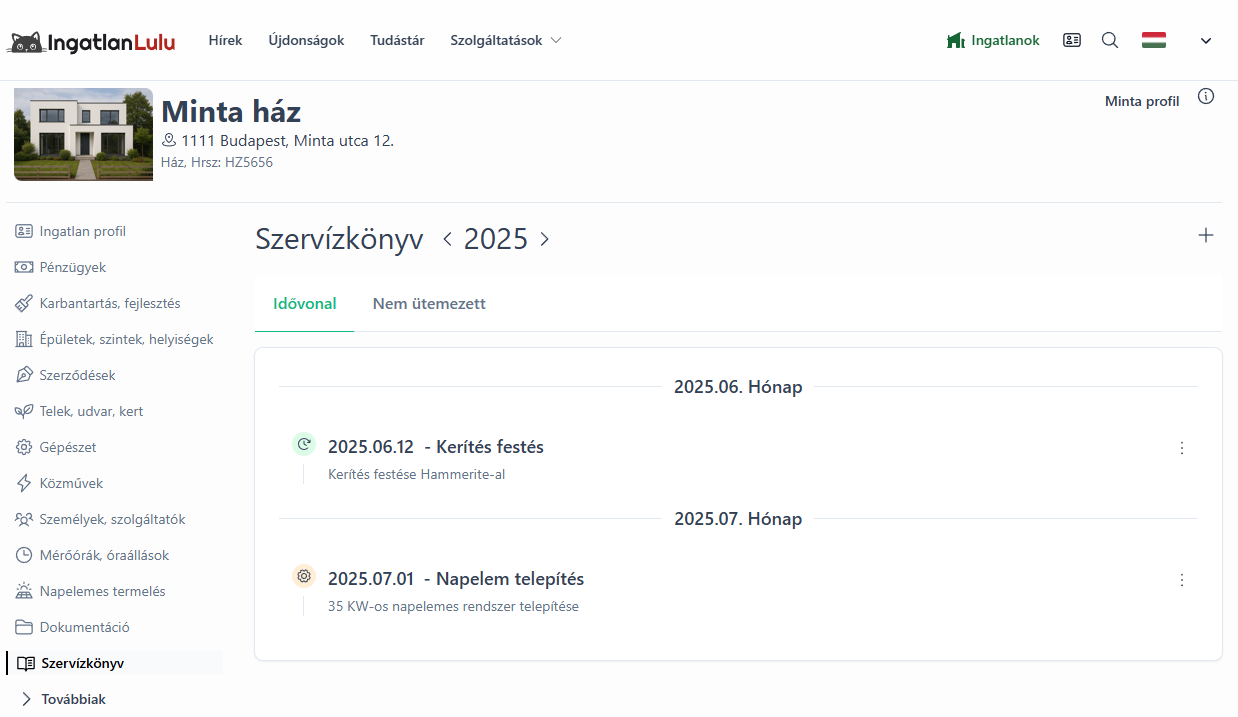Click the gear icon of Napelem telepítés
This screenshot has height=717, width=1238.
coord(304,576)
